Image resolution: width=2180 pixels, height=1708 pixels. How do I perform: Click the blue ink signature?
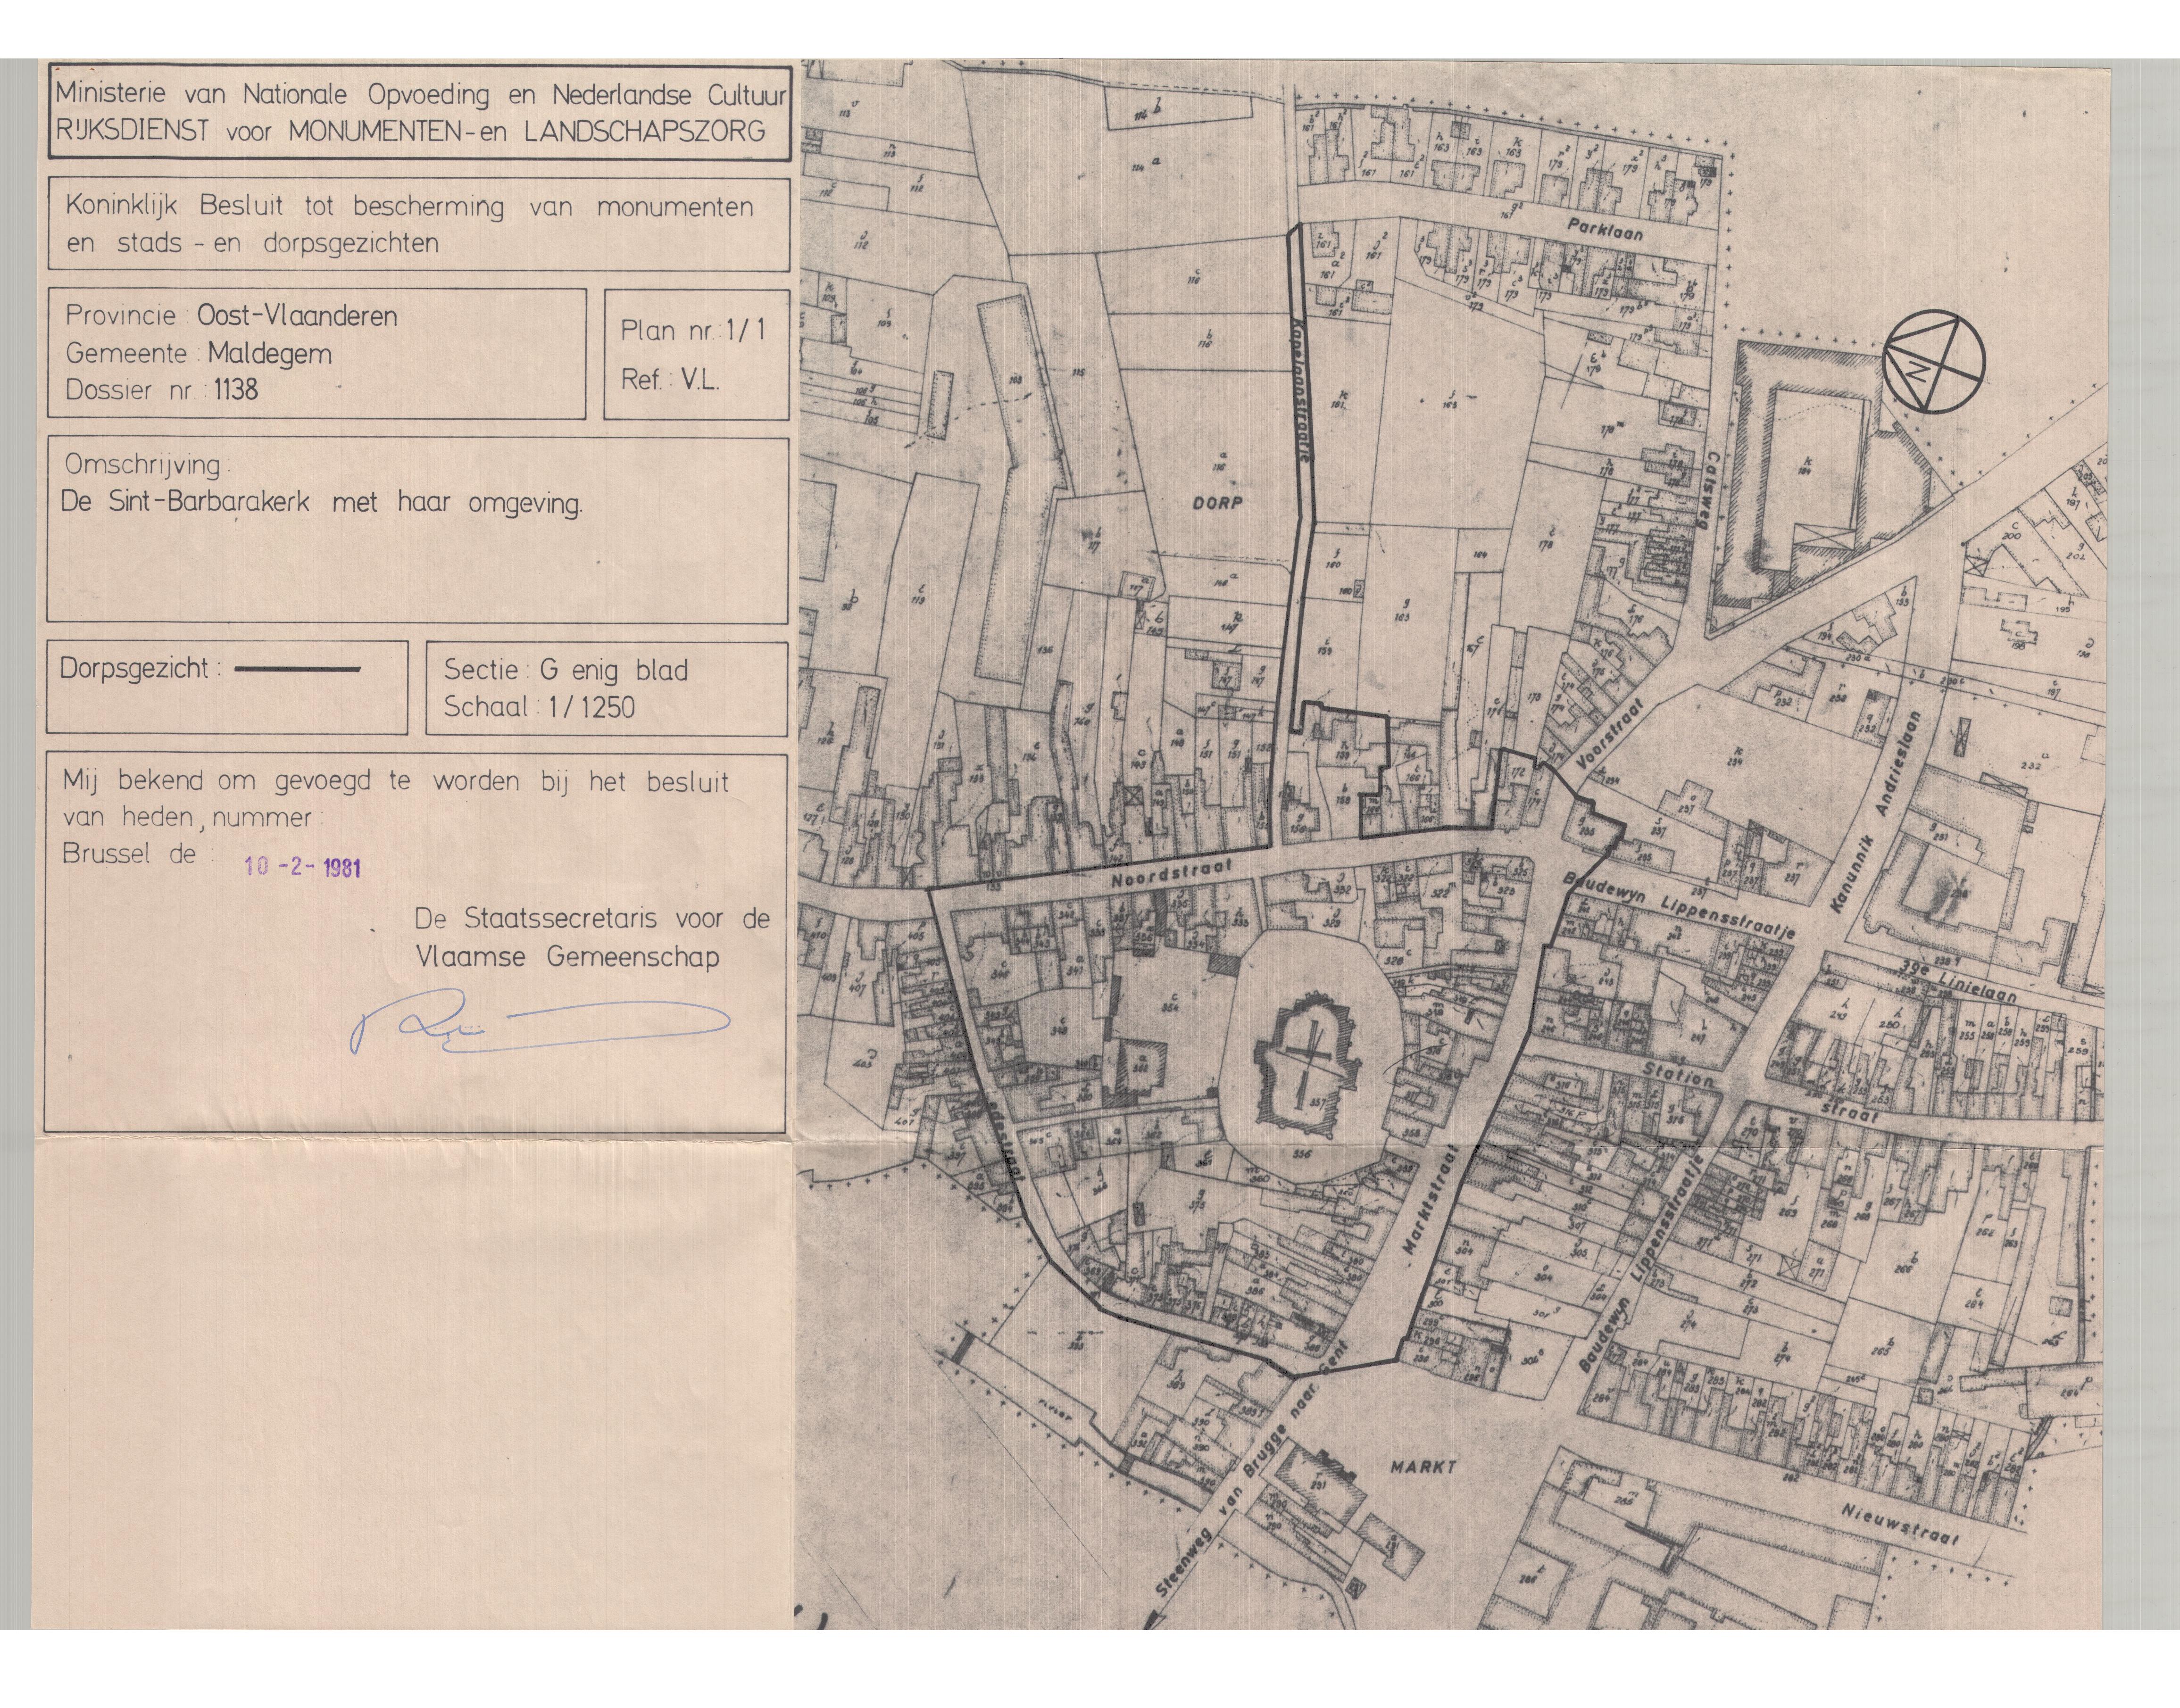[x=538, y=1022]
